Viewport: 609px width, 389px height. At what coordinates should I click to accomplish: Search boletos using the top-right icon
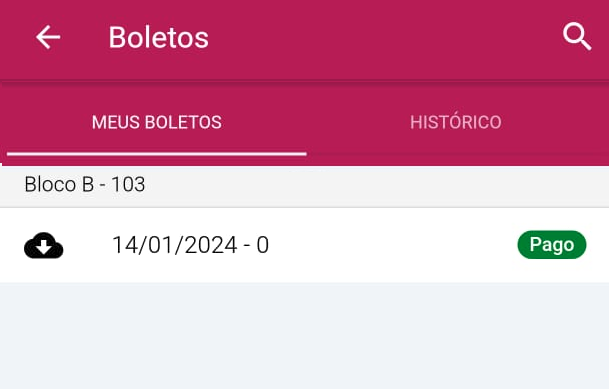[x=577, y=37]
